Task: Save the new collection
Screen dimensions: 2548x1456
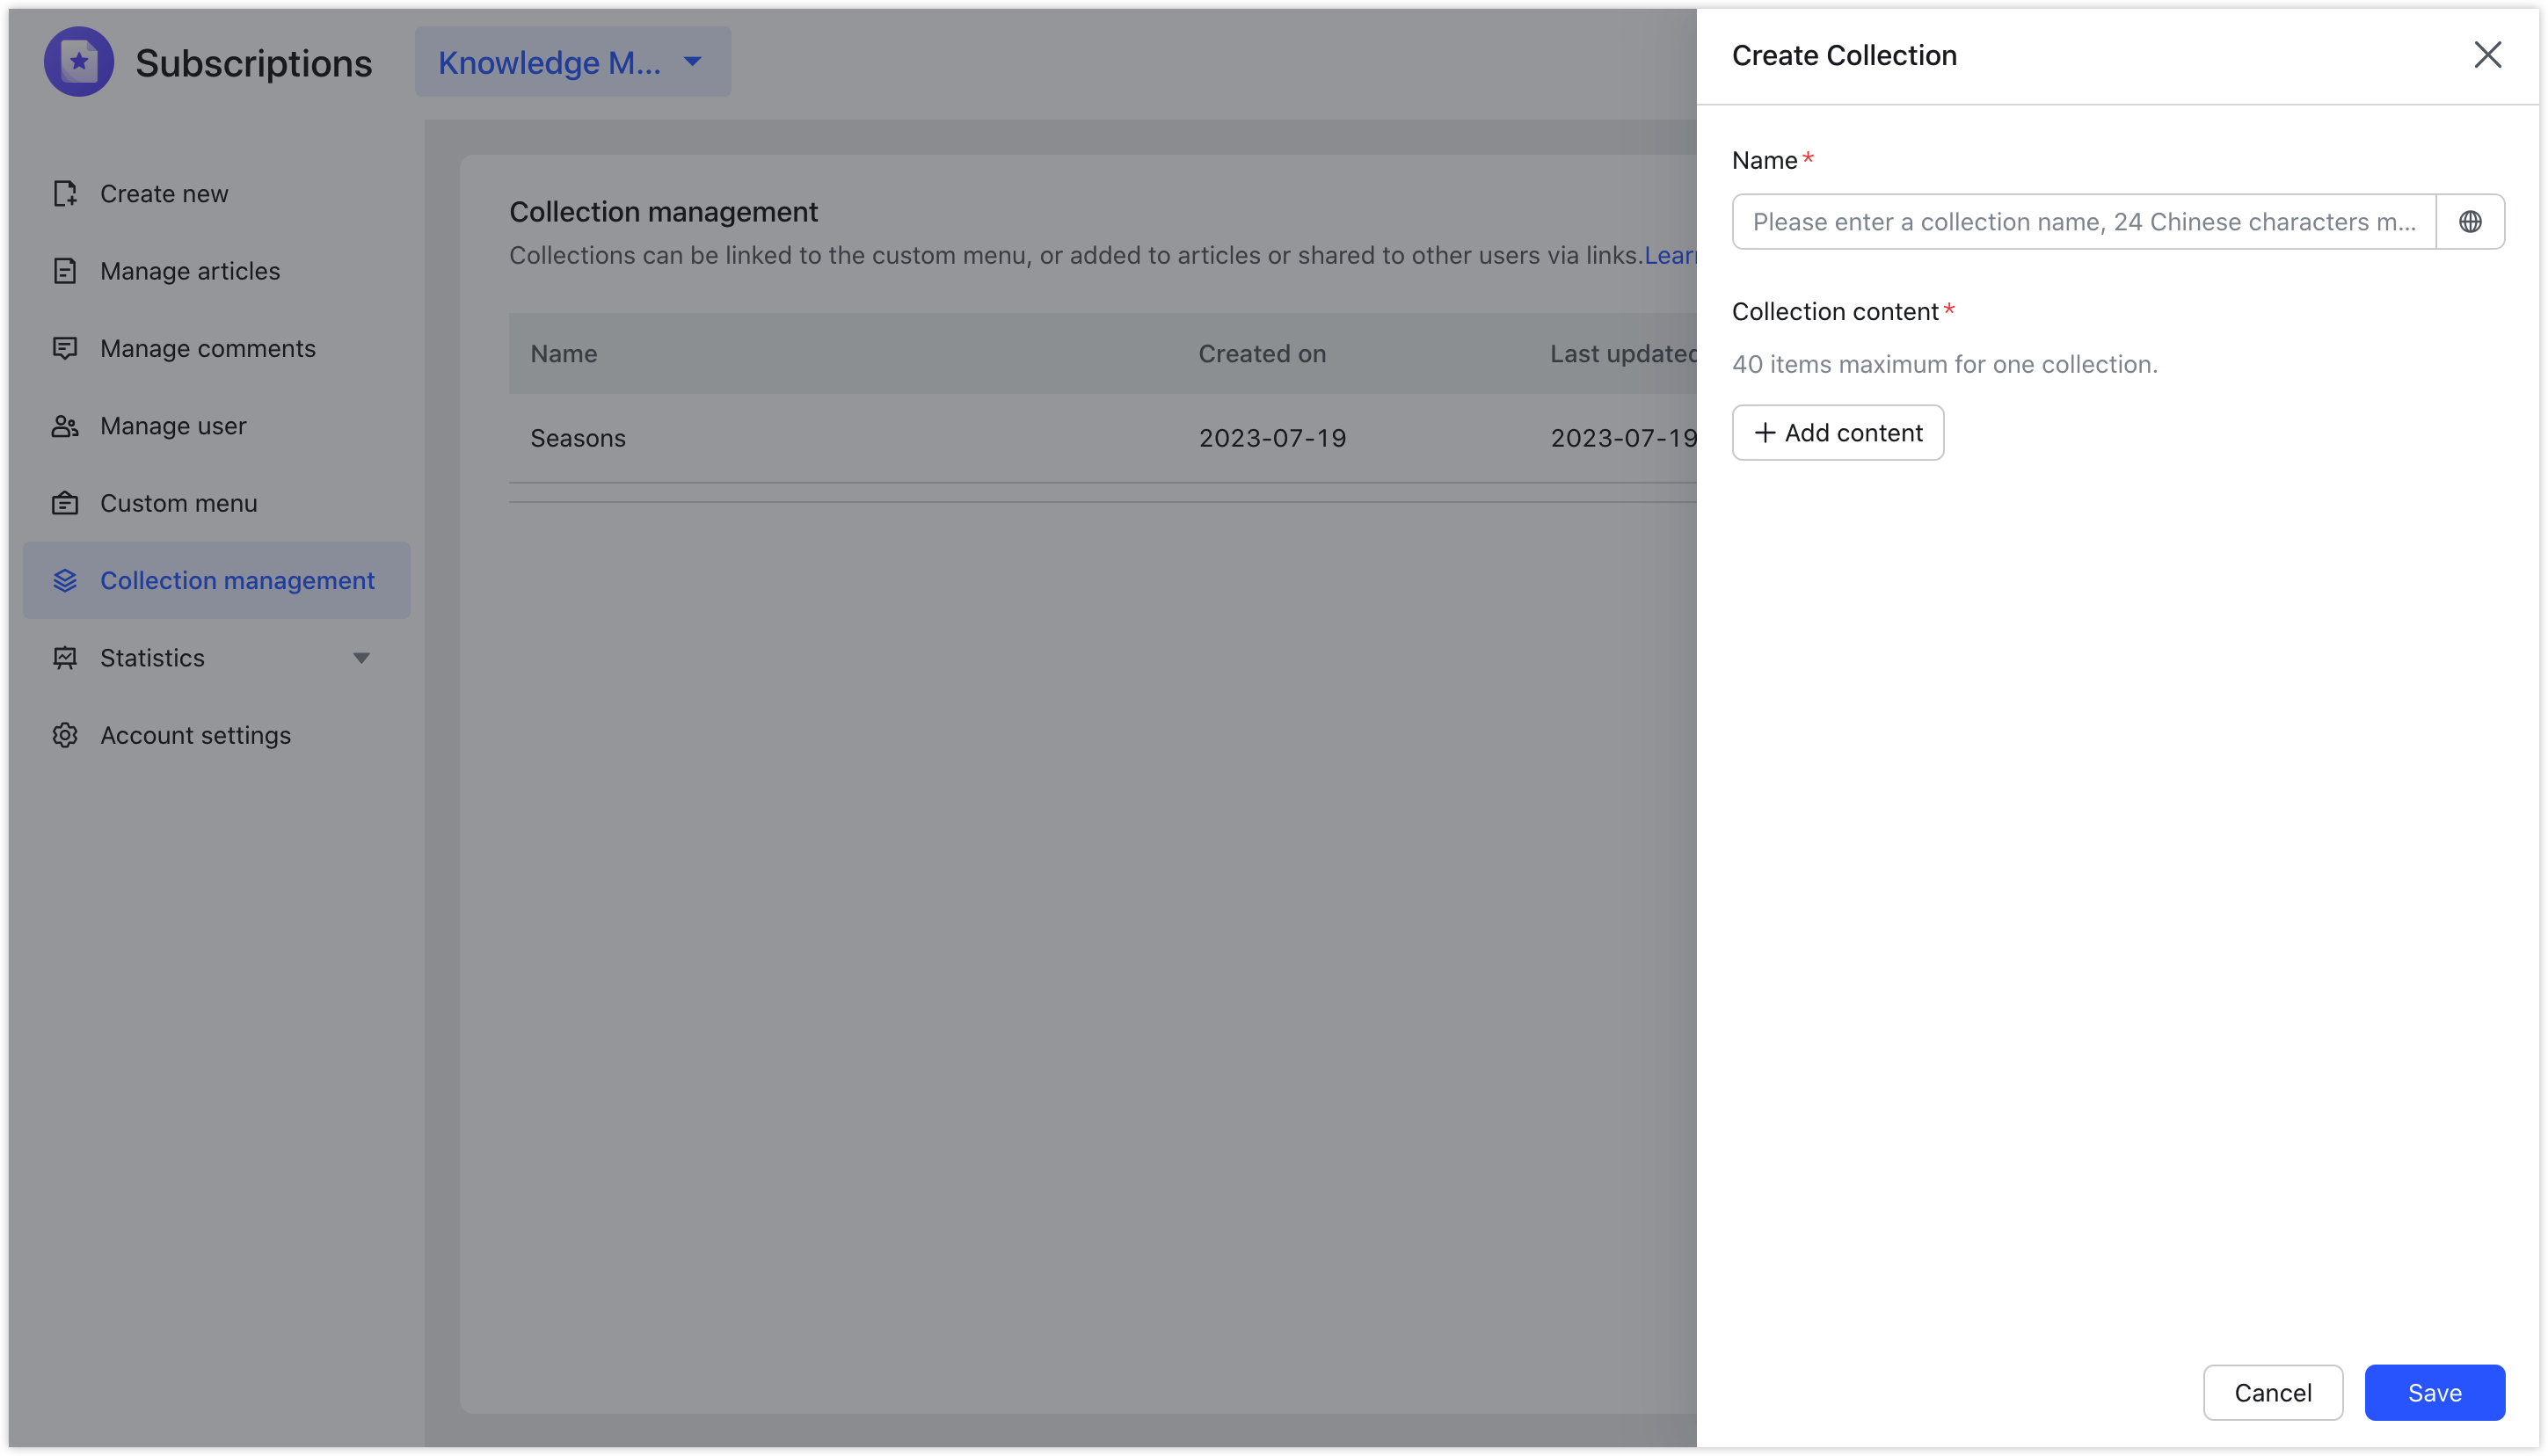Action: coord(2434,1392)
